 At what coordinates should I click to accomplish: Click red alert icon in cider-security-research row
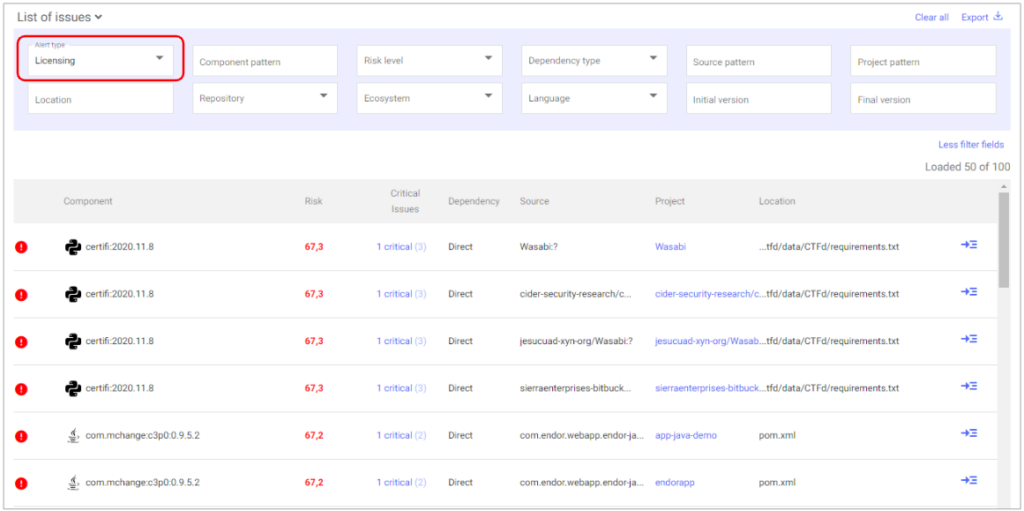(22, 294)
